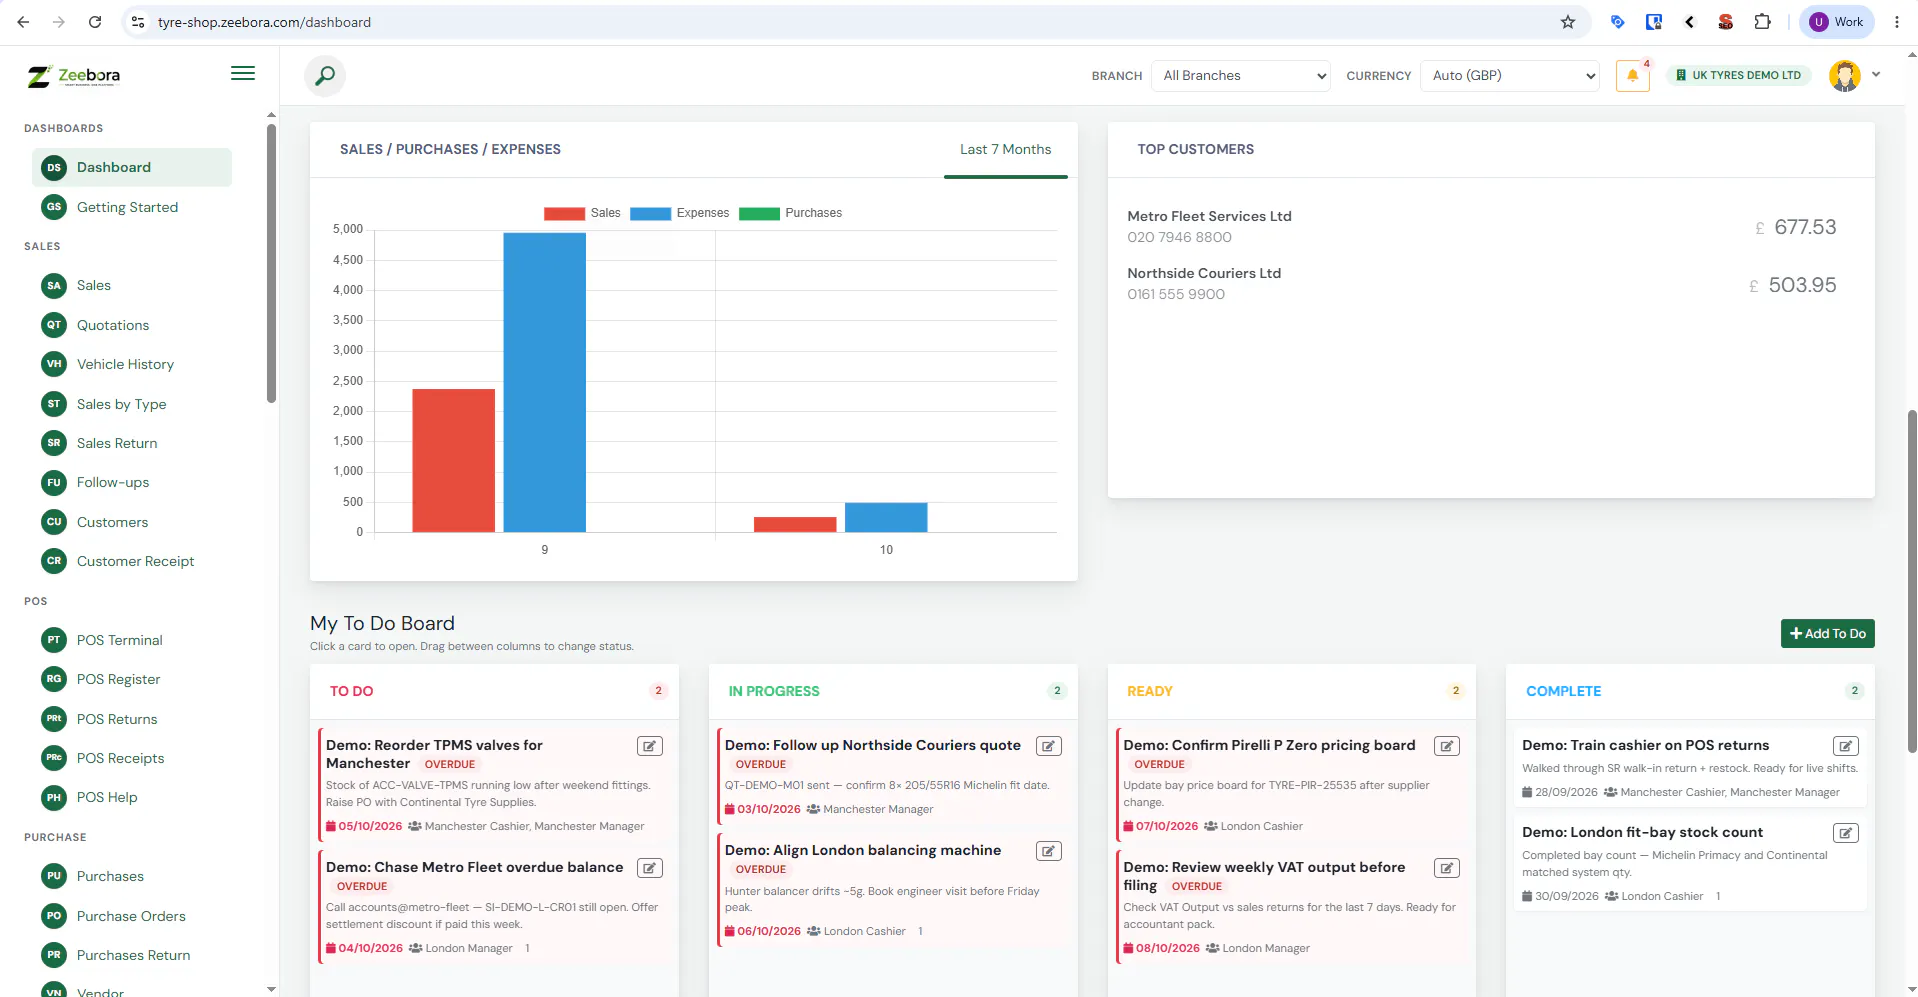Open Northside Couriers Ltd customer
This screenshot has height=997, width=1918.
pyautogui.click(x=1204, y=273)
